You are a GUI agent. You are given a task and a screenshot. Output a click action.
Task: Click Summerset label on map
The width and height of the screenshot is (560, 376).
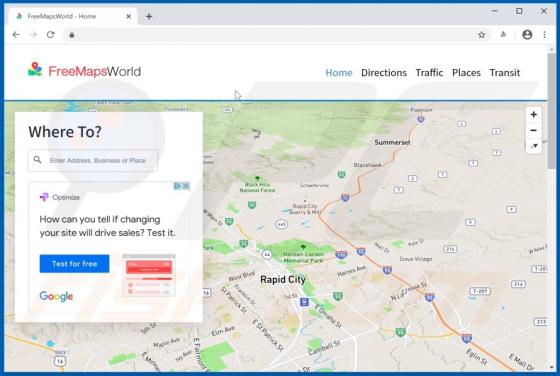(392, 142)
